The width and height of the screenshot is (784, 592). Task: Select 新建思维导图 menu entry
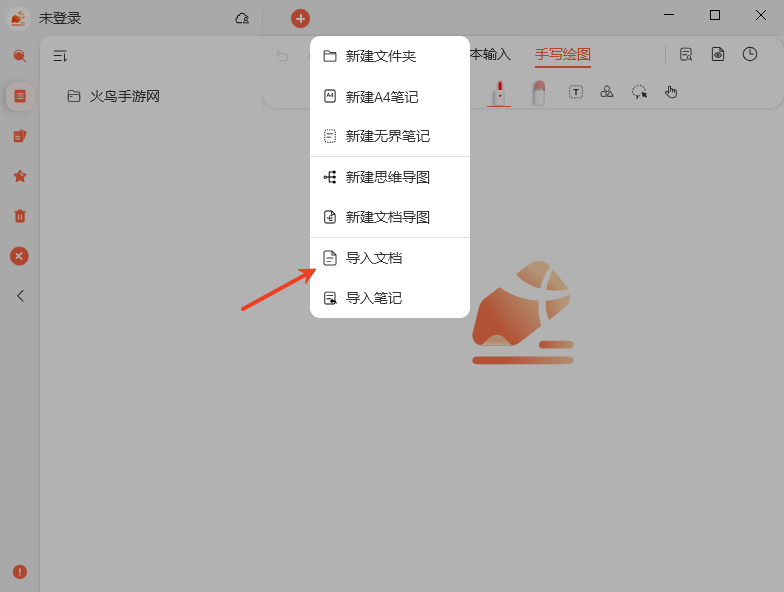390,177
